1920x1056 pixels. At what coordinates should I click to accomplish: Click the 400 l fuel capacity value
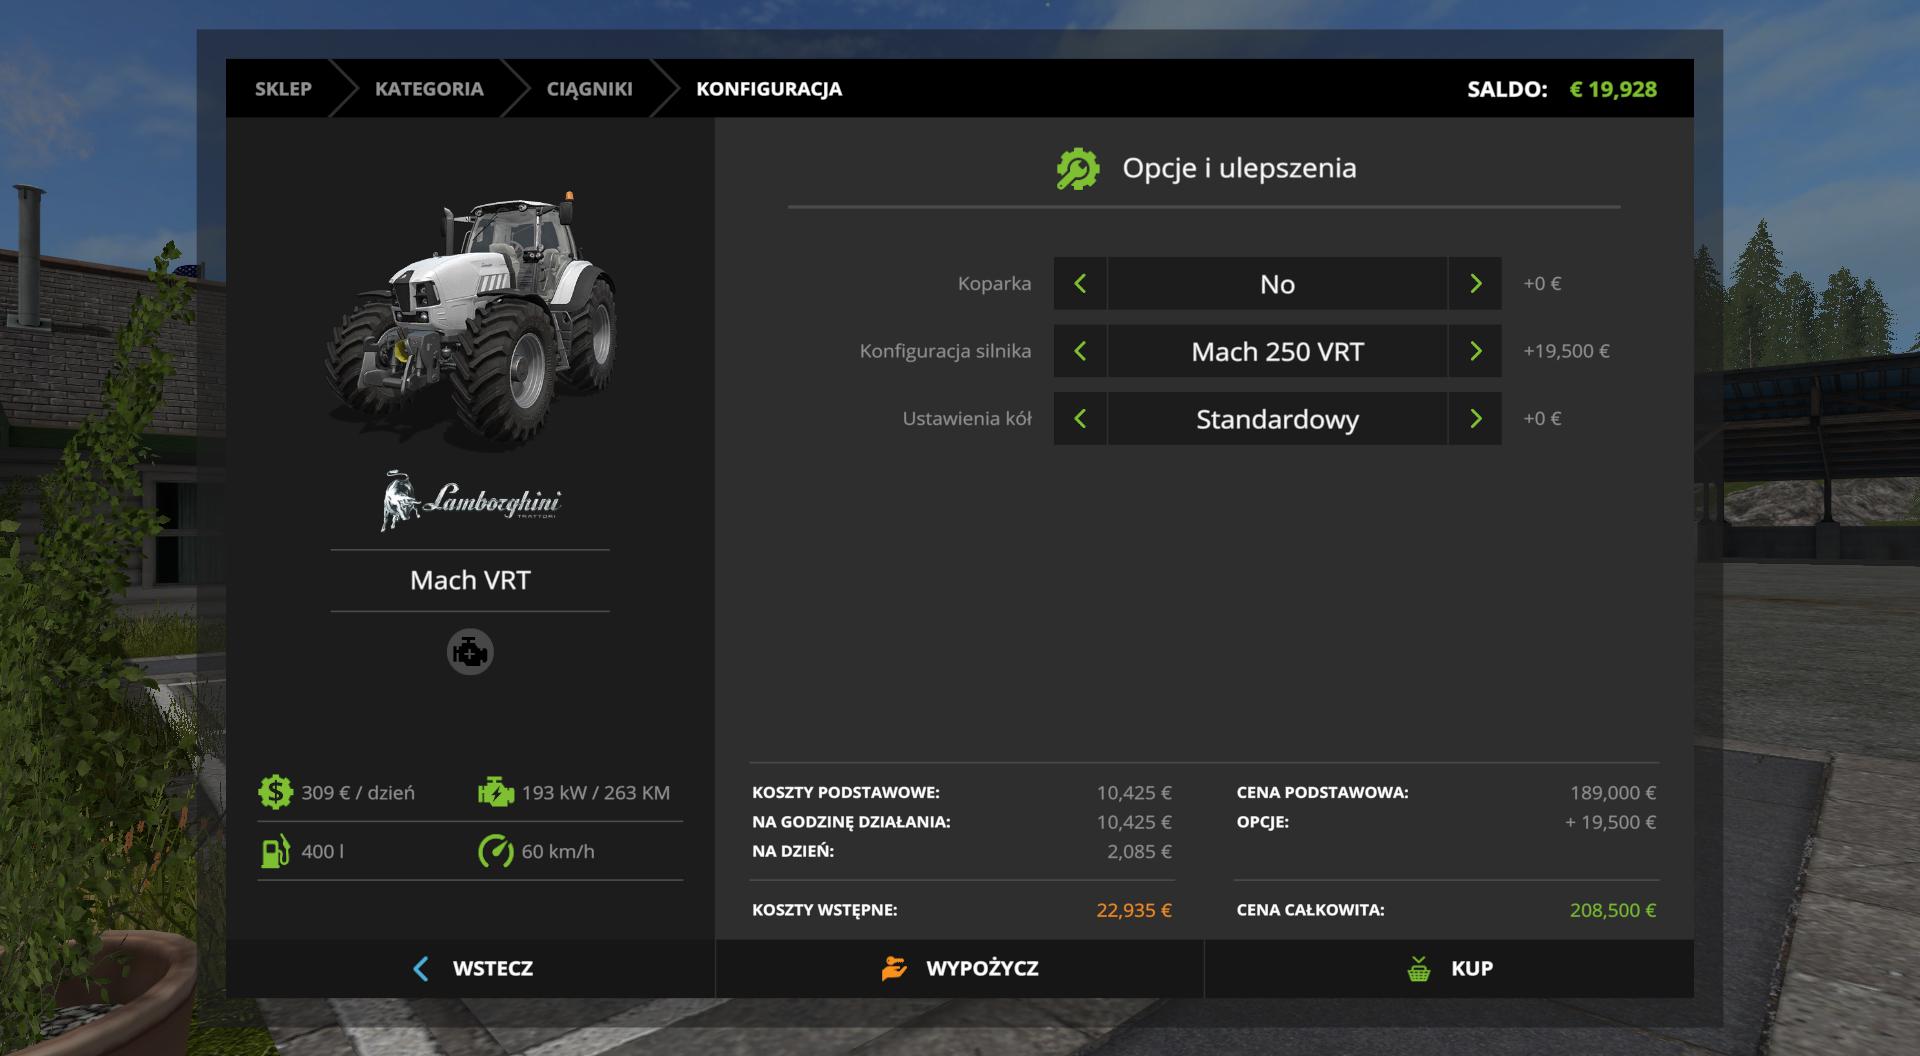[x=322, y=851]
